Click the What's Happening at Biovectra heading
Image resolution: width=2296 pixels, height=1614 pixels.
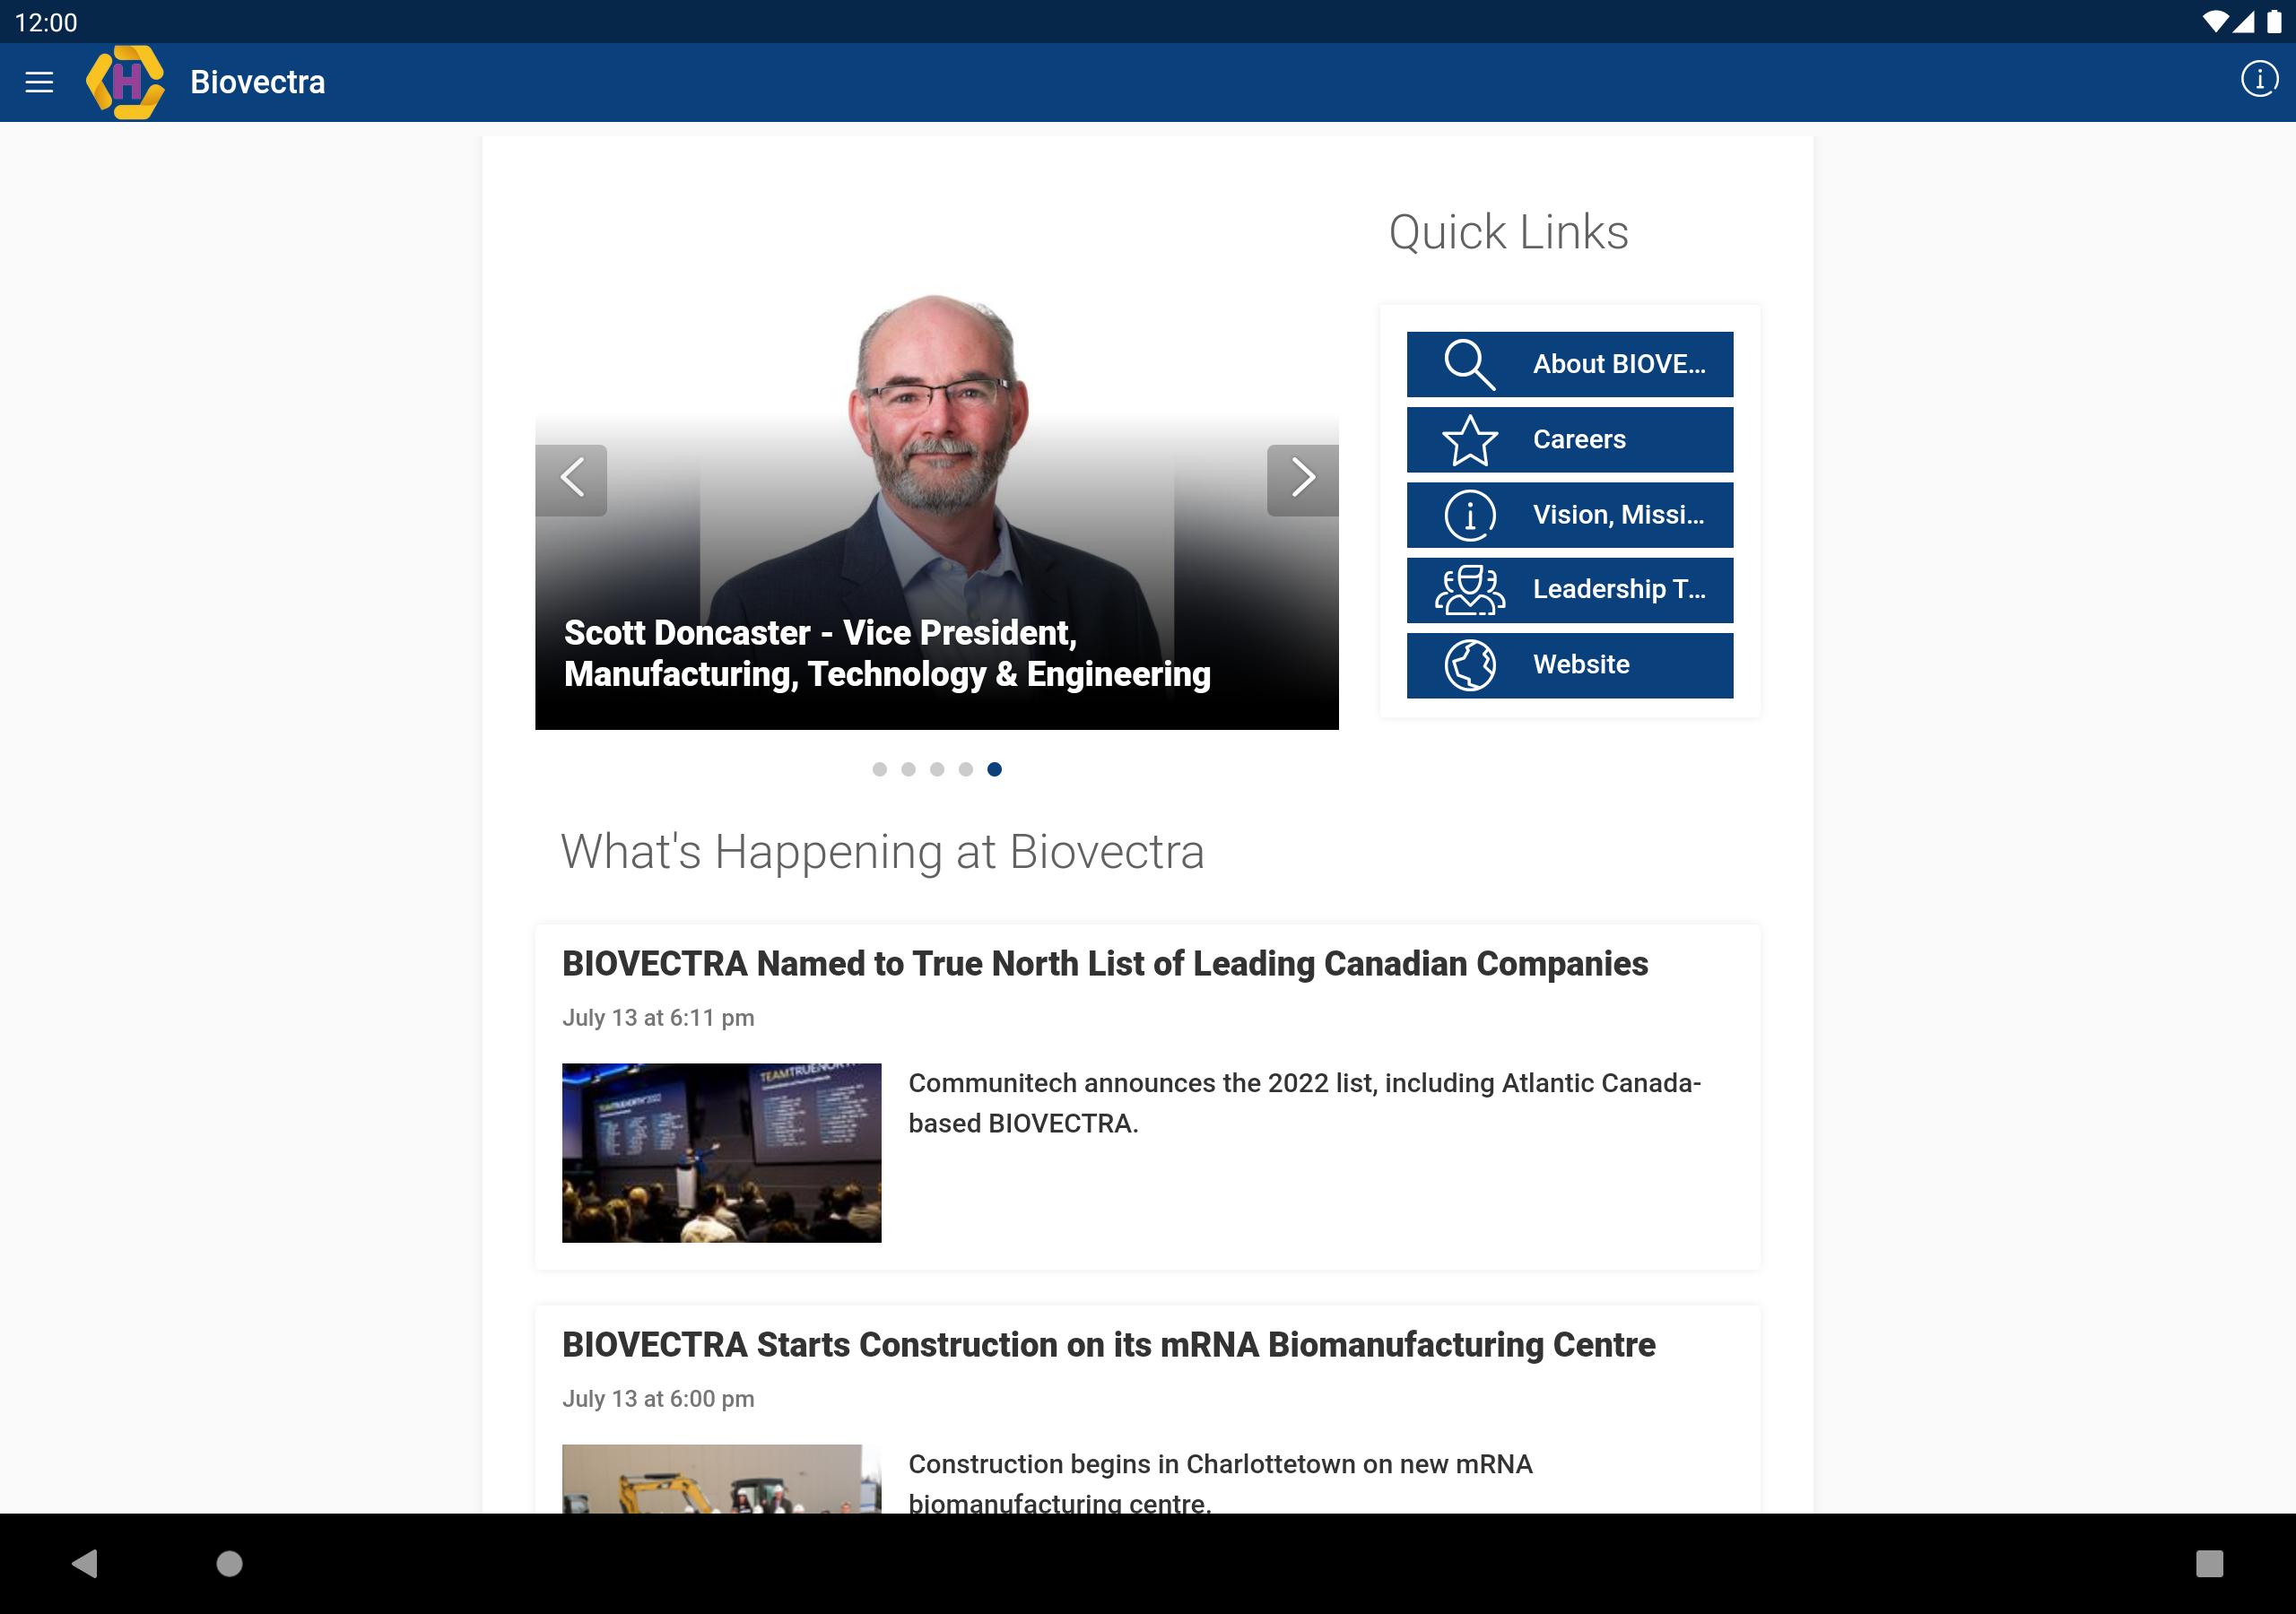click(x=882, y=852)
